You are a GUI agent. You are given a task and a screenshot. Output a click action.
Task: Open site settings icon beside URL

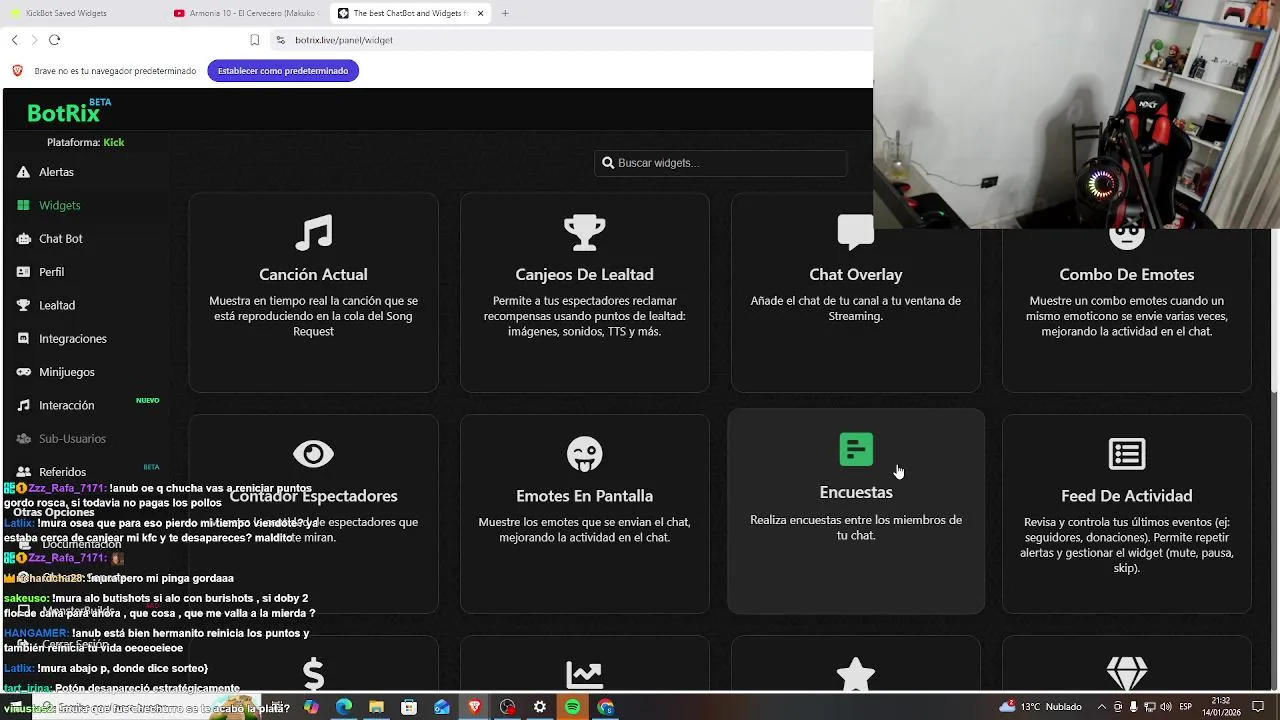pyautogui.click(x=281, y=40)
